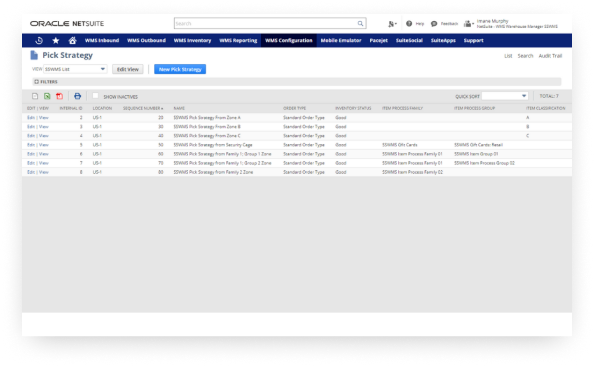Click the Oracle NetSuite logo
The height and width of the screenshot is (367, 594).
point(67,23)
